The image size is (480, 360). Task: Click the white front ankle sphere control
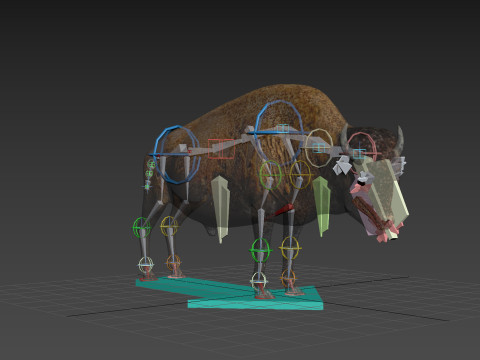click(259, 281)
